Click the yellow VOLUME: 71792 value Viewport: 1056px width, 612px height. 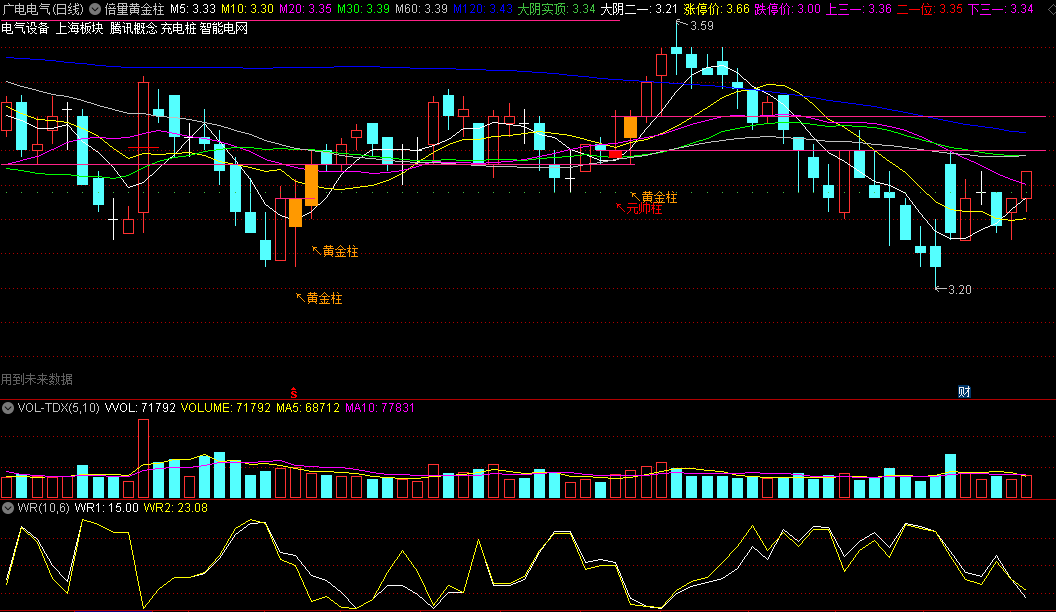coord(226,408)
